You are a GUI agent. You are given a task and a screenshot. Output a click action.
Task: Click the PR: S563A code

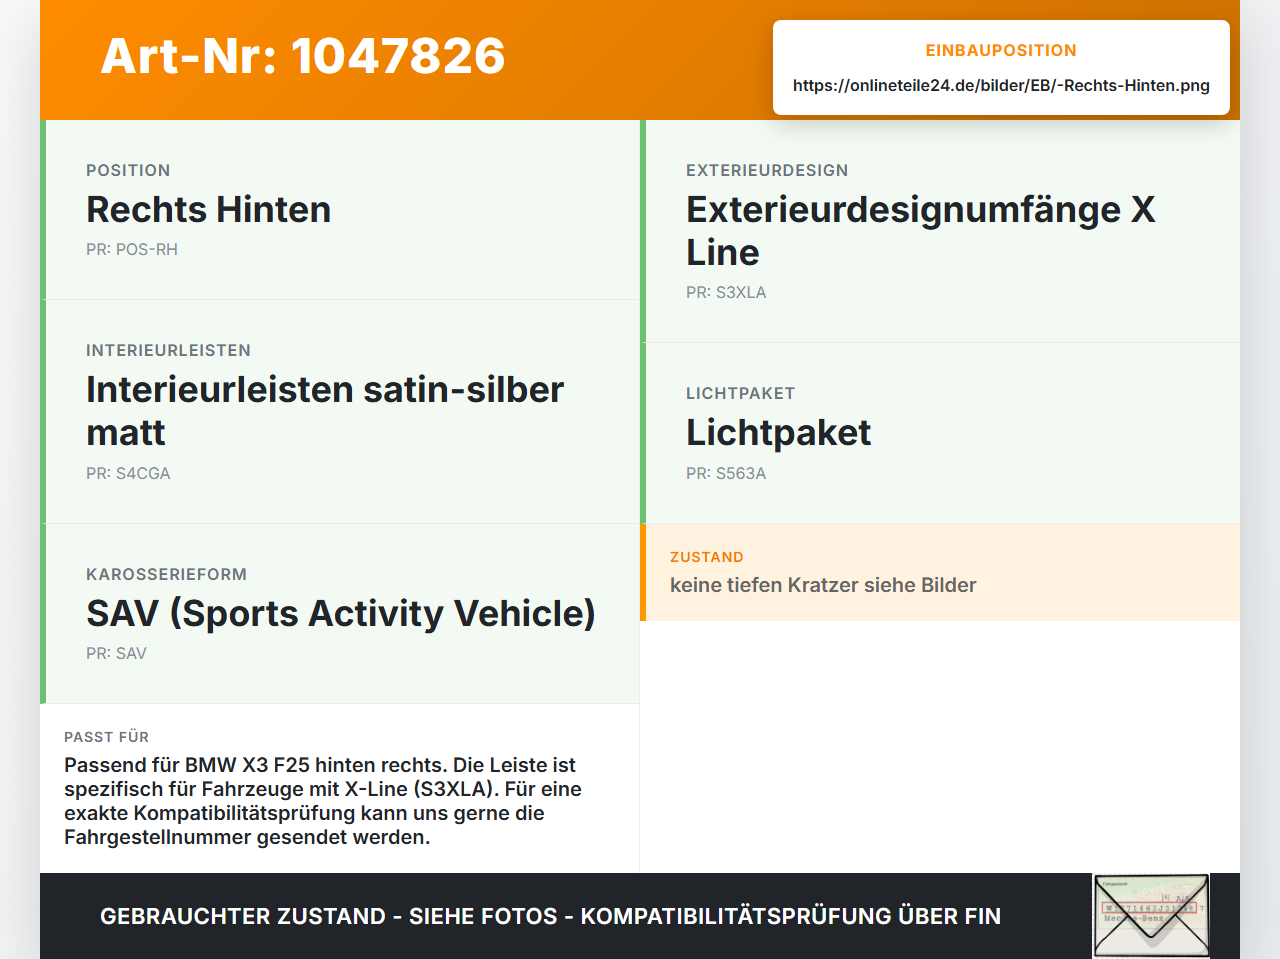click(x=726, y=473)
